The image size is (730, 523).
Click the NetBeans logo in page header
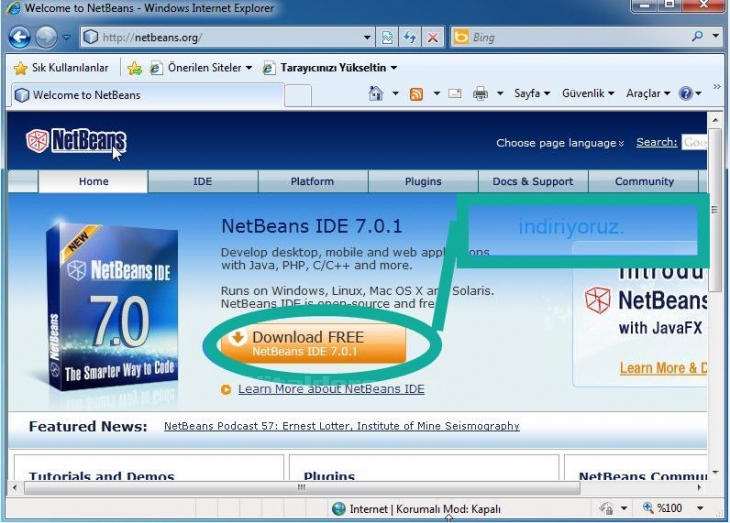coord(76,141)
